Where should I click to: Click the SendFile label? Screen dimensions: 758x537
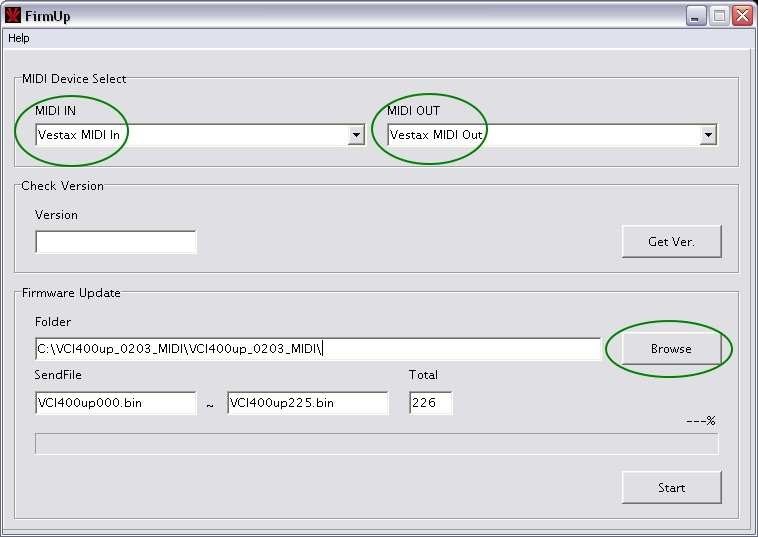pyautogui.click(x=58, y=375)
